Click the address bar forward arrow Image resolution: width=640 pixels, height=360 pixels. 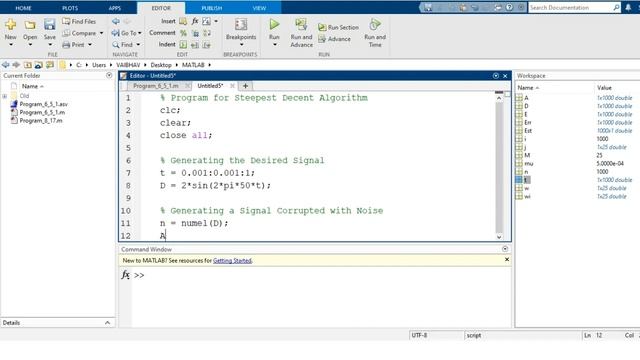pyautogui.click(x=16, y=64)
